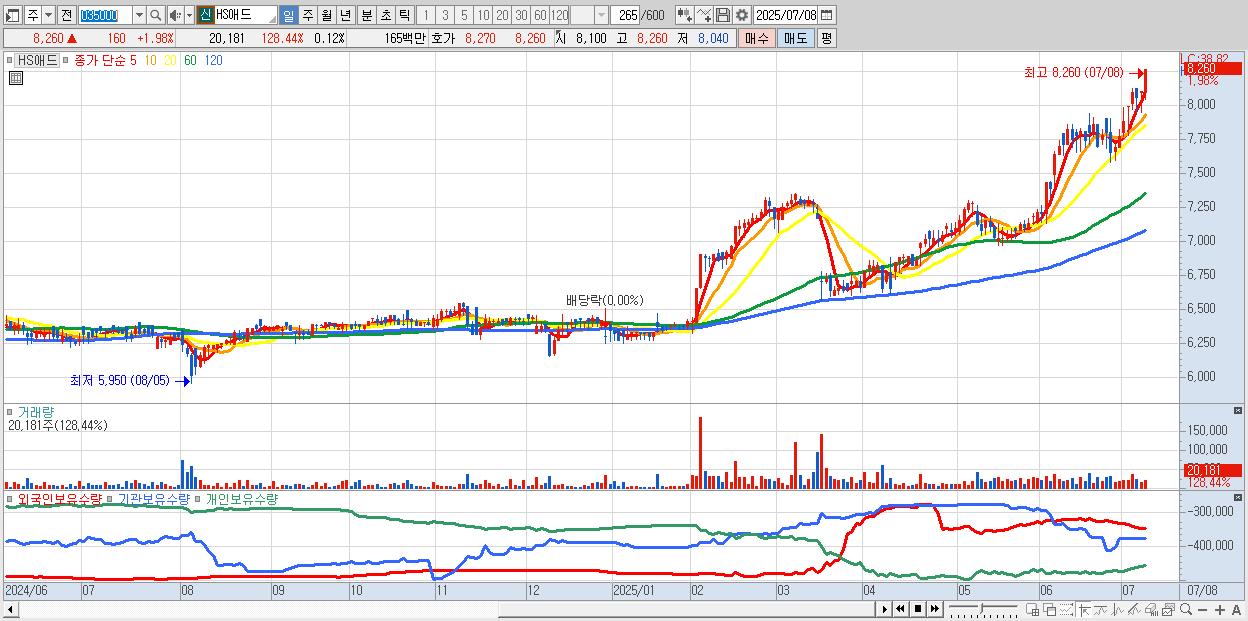1248x621 pixels.
Task: Select the 5 interval tab
Action: (x=464, y=15)
